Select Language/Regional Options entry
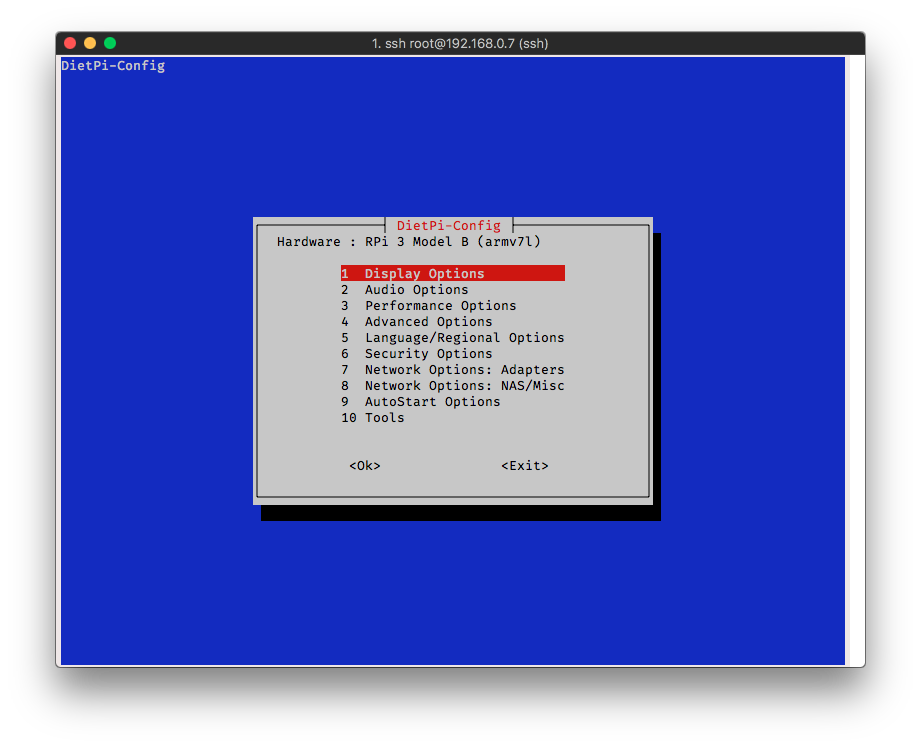The image size is (921, 747). [452, 338]
